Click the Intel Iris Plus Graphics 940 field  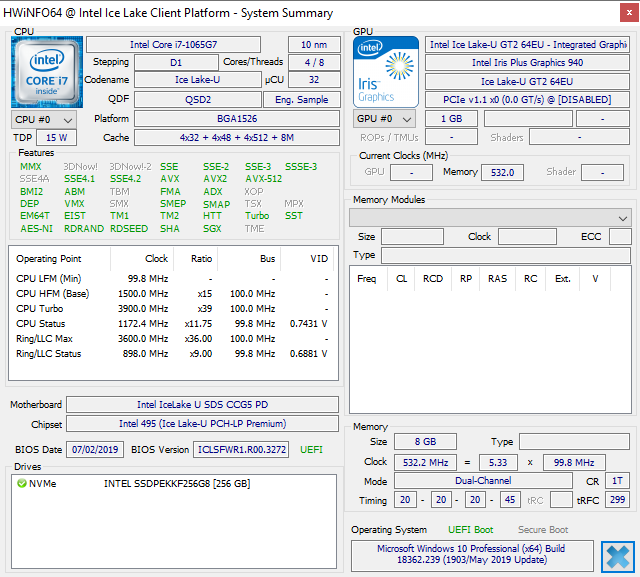527,62
